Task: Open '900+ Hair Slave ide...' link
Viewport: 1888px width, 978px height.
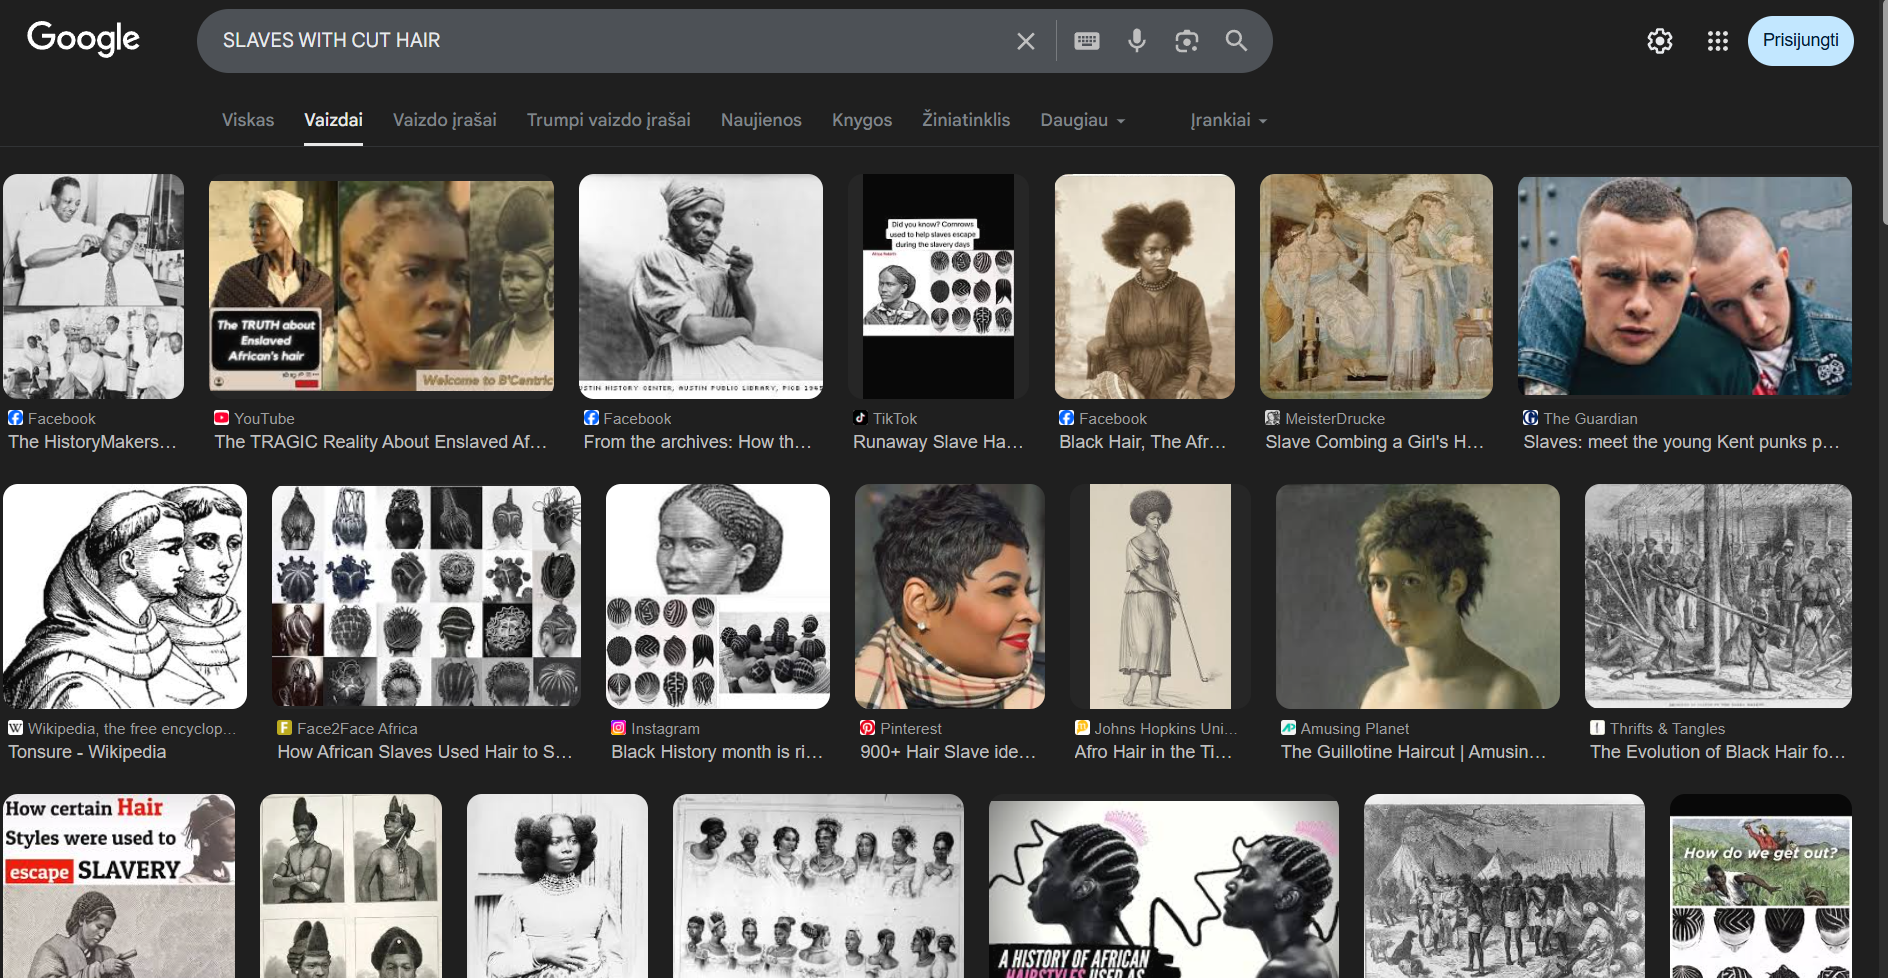Action: pyautogui.click(x=948, y=752)
